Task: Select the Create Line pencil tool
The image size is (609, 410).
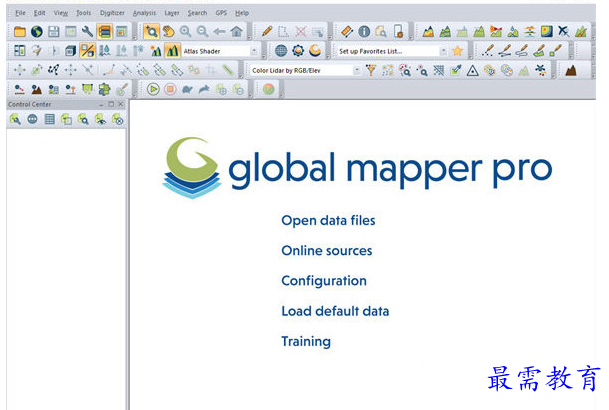Action: pyautogui.click(x=505, y=50)
